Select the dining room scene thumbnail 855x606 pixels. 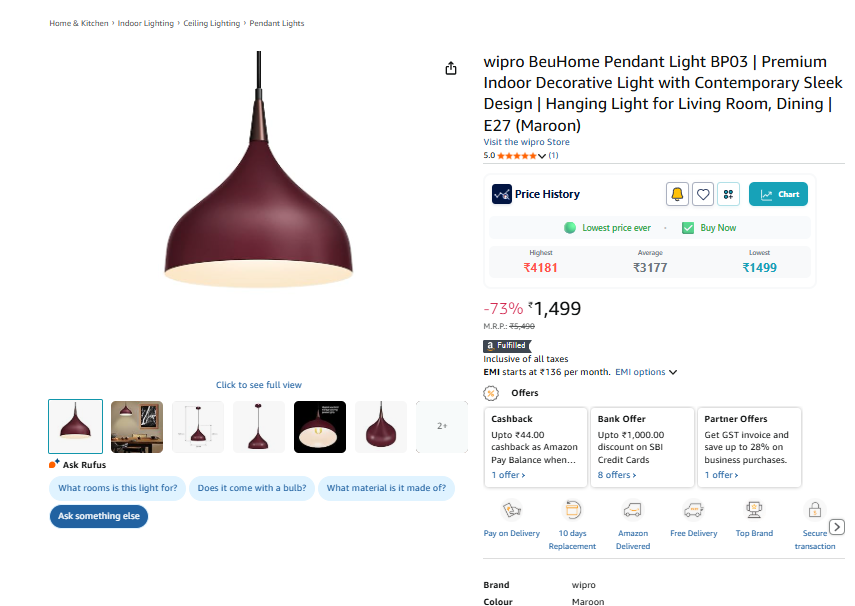point(137,427)
